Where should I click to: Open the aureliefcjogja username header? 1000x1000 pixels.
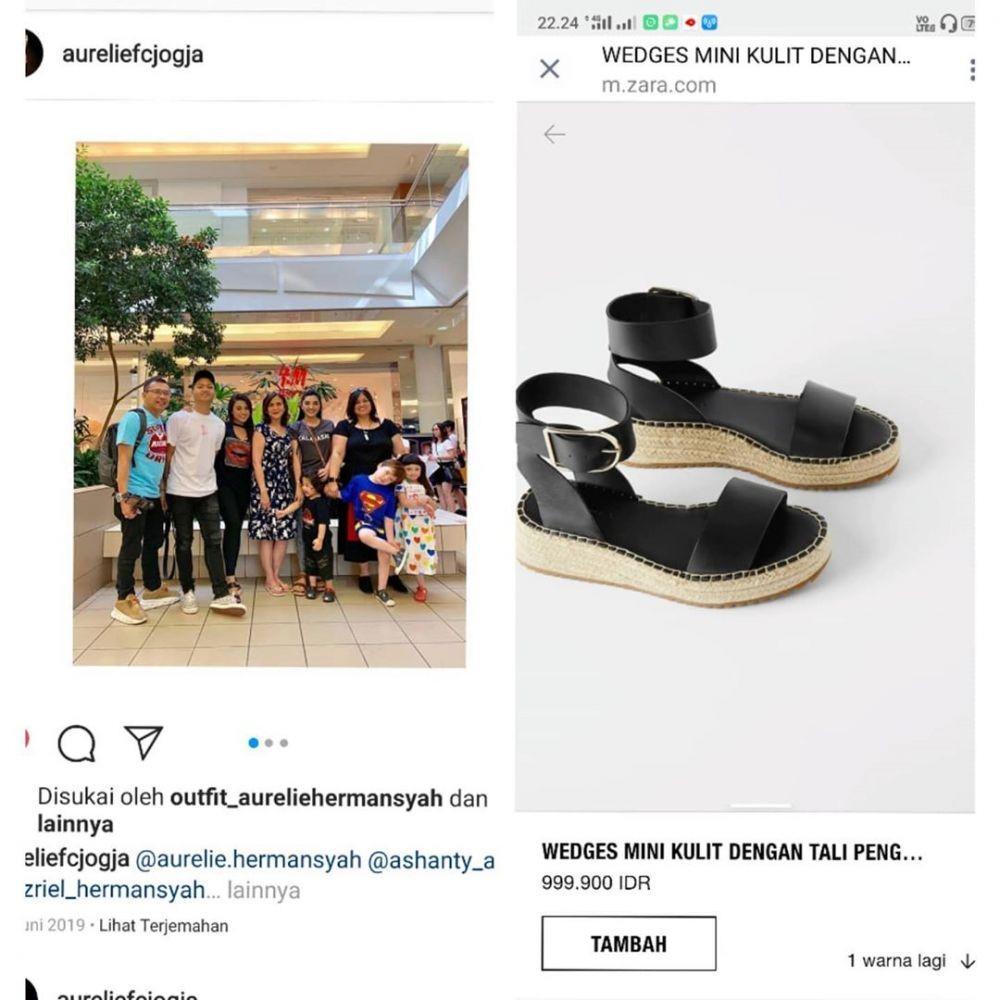133,54
